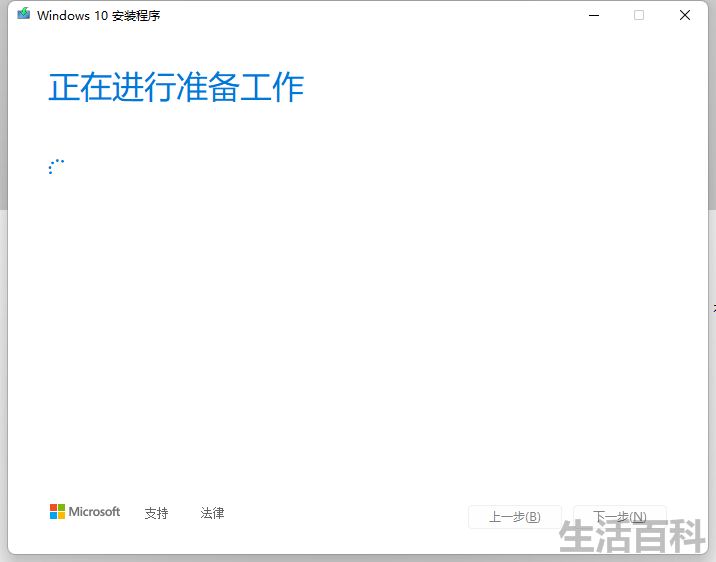Open the 法律 legal link
Viewport: 716px width, 562px height.
pos(212,513)
